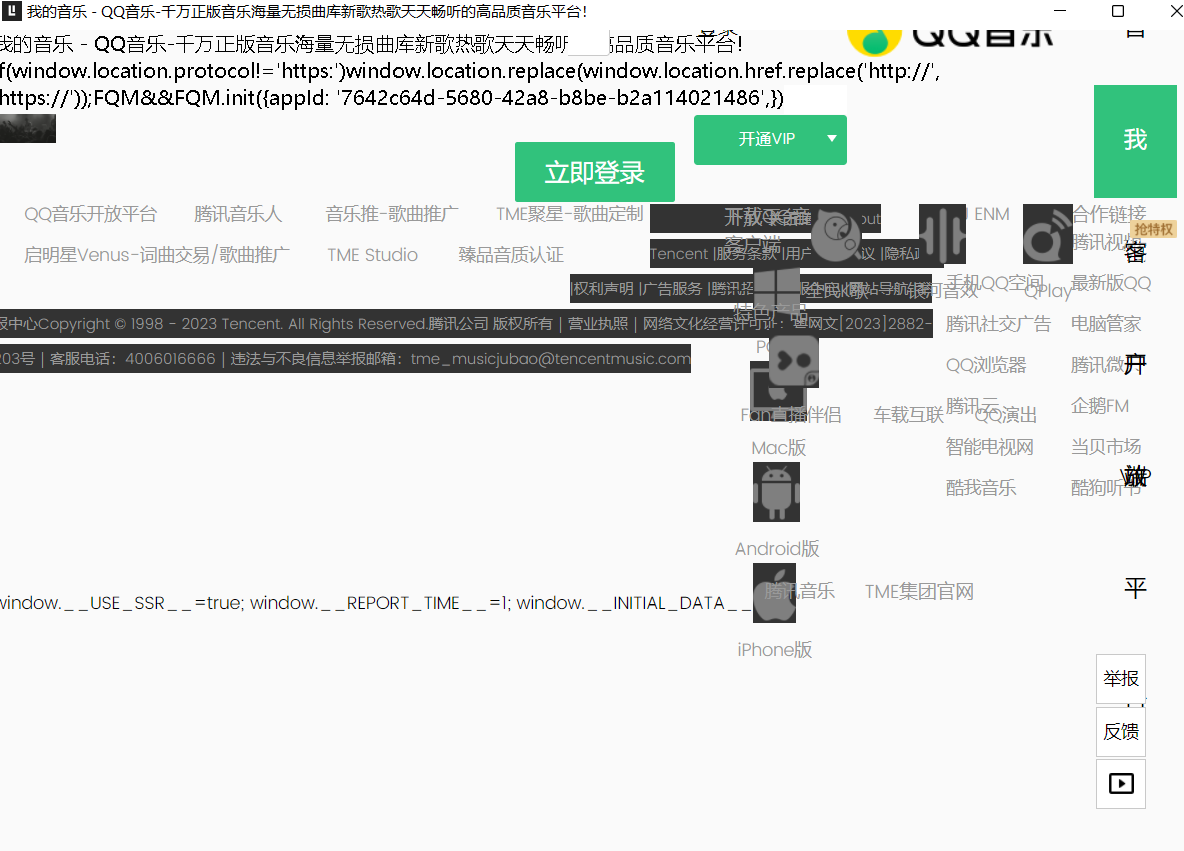Click the Android版 text link
The height and width of the screenshot is (851, 1184).
coord(777,549)
